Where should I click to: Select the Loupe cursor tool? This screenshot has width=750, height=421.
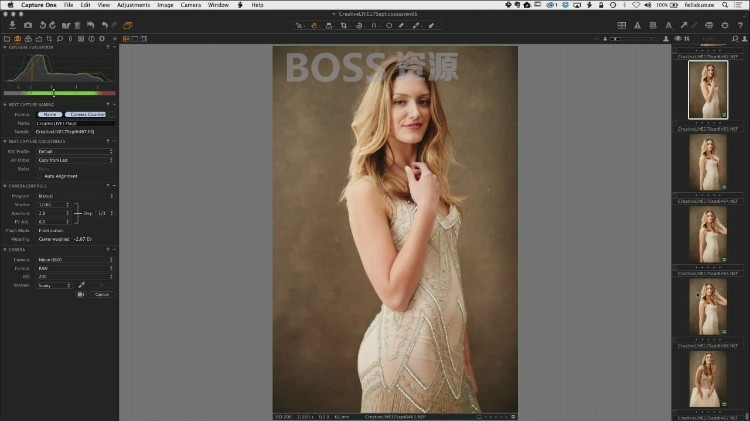pos(329,25)
